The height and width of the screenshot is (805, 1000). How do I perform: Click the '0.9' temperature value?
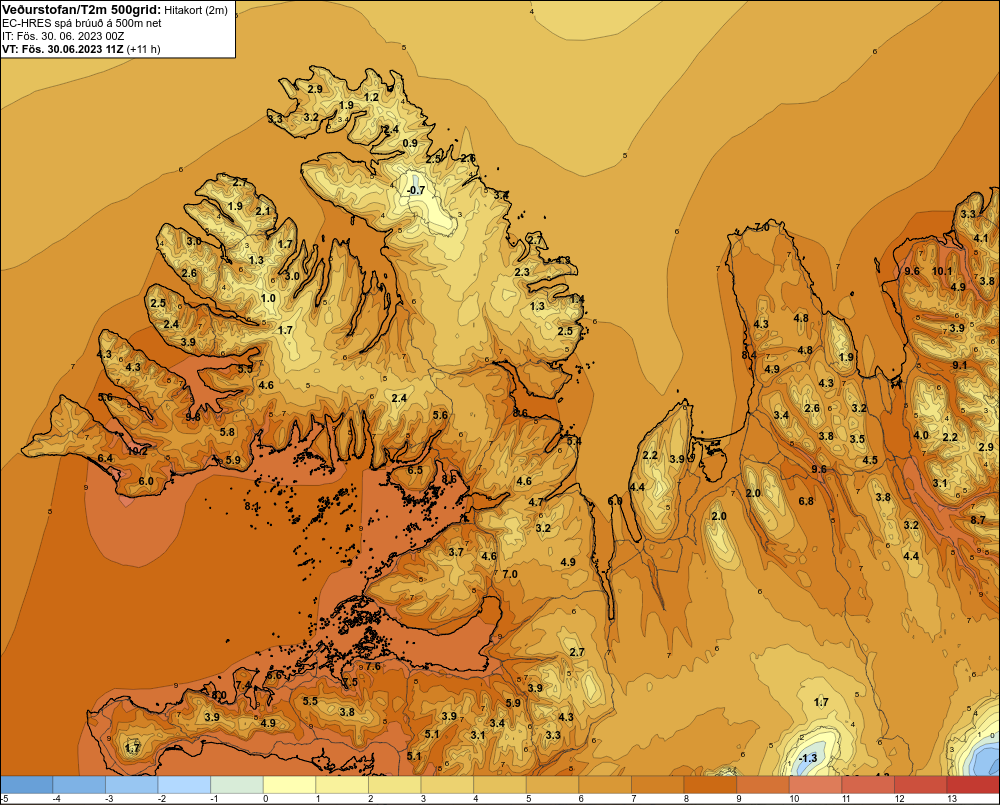tap(410, 143)
